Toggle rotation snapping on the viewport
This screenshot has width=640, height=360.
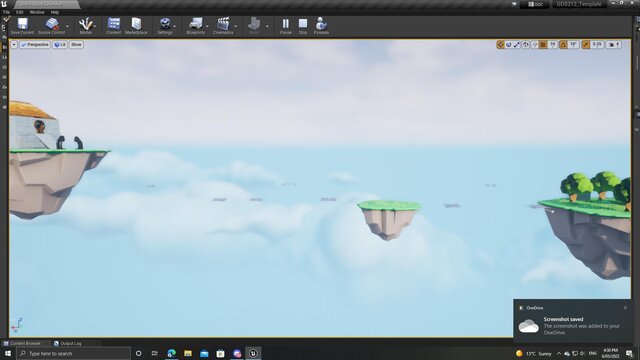point(563,44)
